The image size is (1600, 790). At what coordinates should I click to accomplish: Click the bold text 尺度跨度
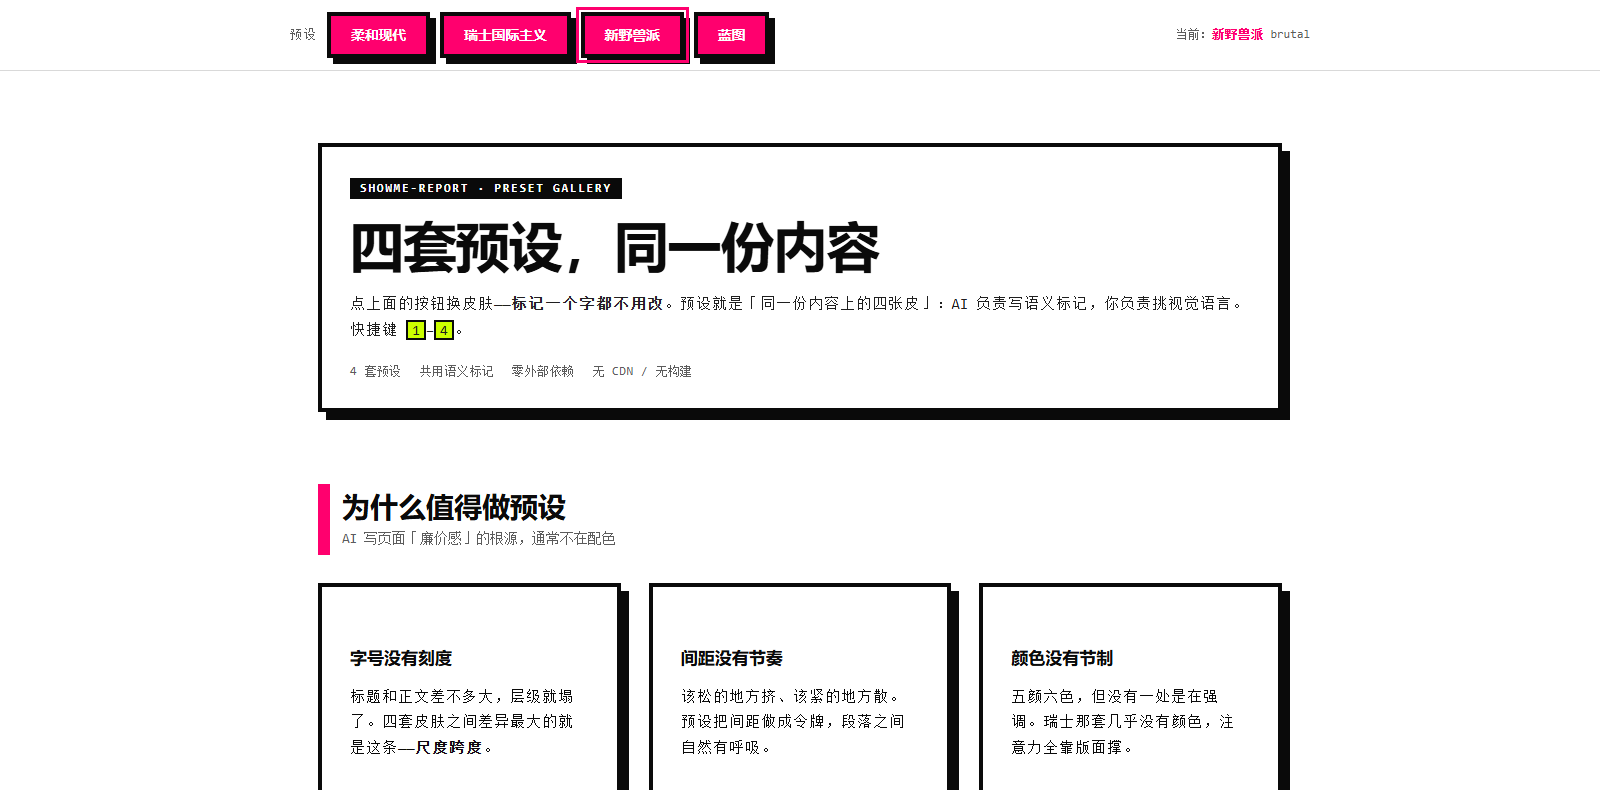tap(449, 747)
